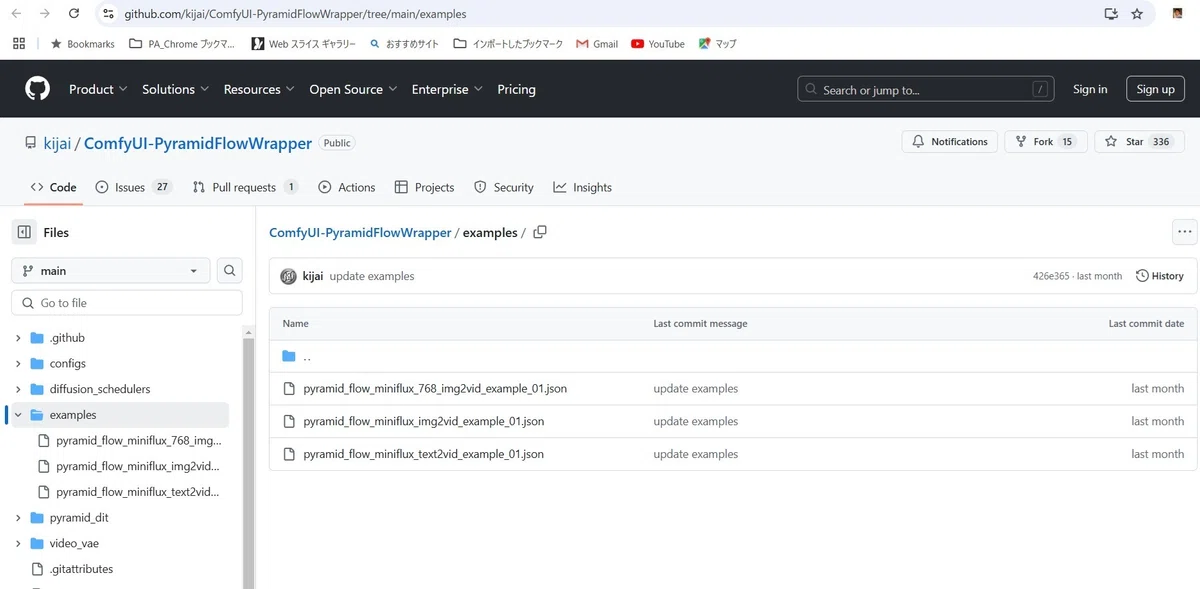Open the more options ellipsis button
Screen dimensions: 1200x589
[1185, 232]
